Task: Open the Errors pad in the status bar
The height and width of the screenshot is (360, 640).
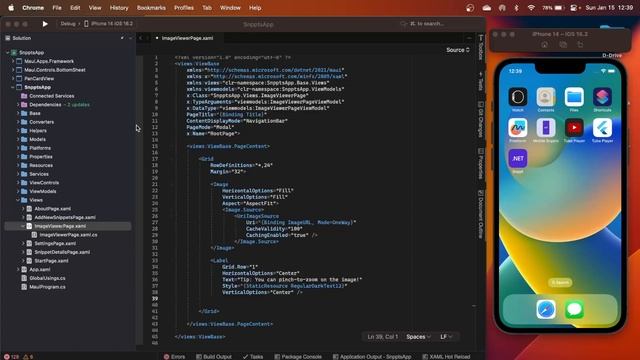Action: [x=174, y=357]
